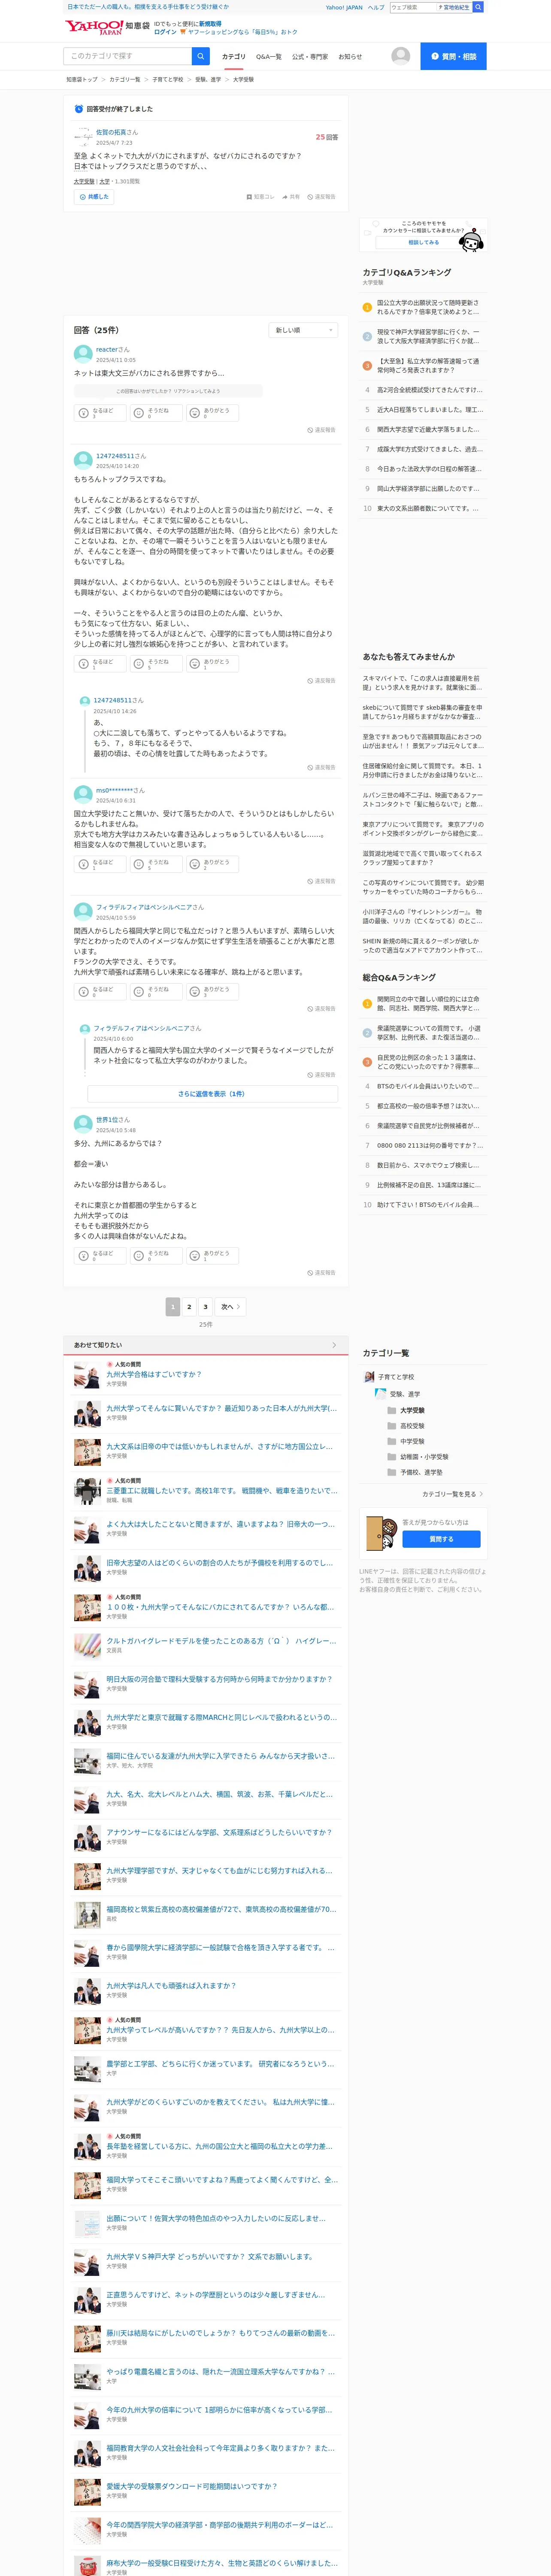Click 共有 share icon on question
The width and height of the screenshot is (551, 2576).
tap(291, 197)
